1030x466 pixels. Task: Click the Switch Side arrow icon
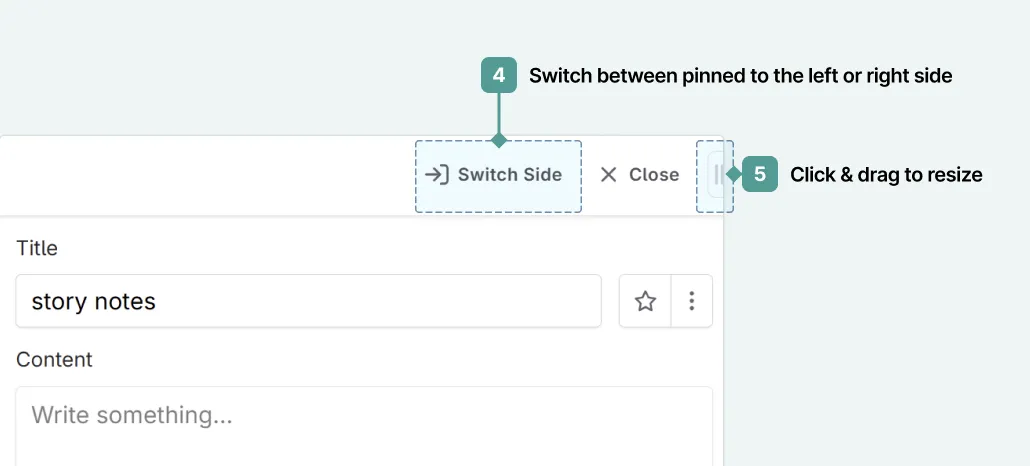click(x=437, y=175)
